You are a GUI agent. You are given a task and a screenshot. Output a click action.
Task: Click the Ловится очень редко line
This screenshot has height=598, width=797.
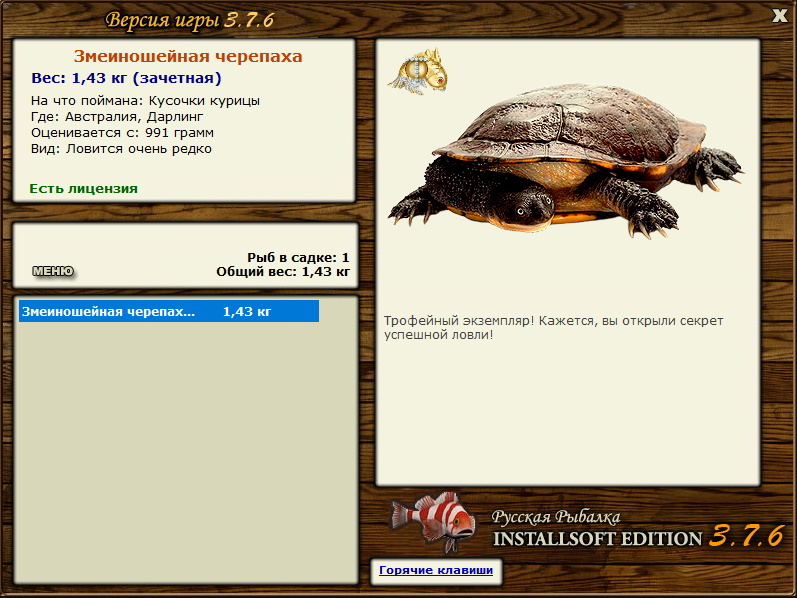pyautogui.click(x=121, y=149)
